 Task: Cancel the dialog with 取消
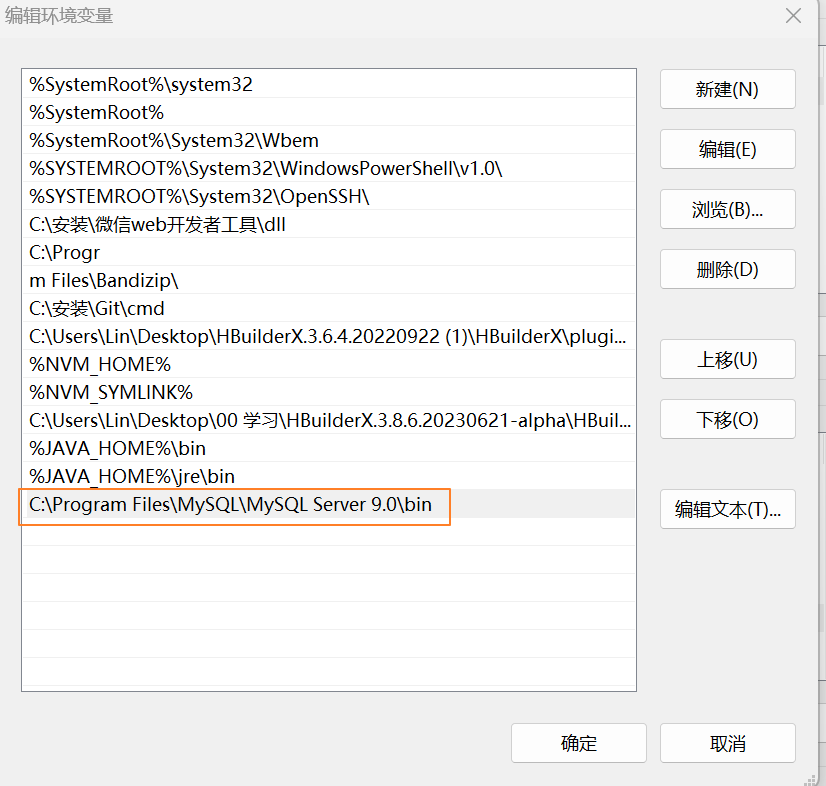(x=727, y=744)
